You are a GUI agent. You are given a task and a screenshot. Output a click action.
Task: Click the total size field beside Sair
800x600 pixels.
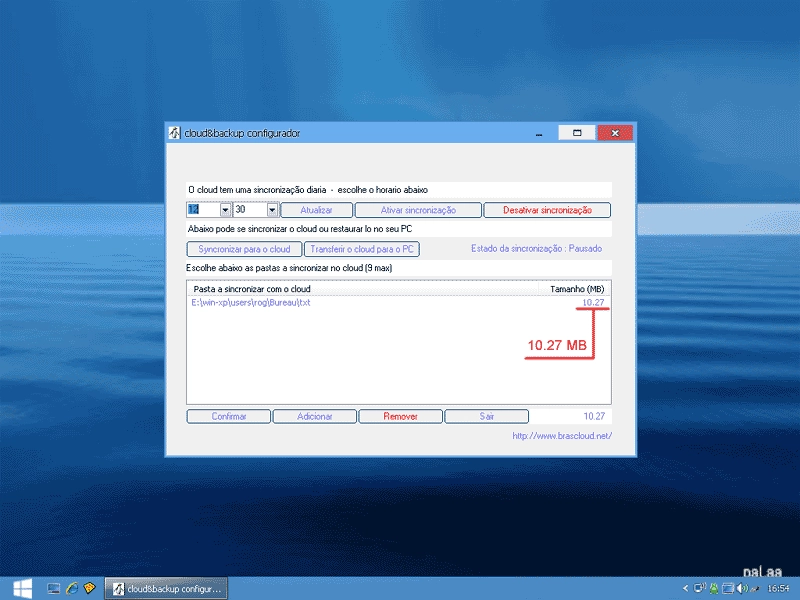click(570, 416)
